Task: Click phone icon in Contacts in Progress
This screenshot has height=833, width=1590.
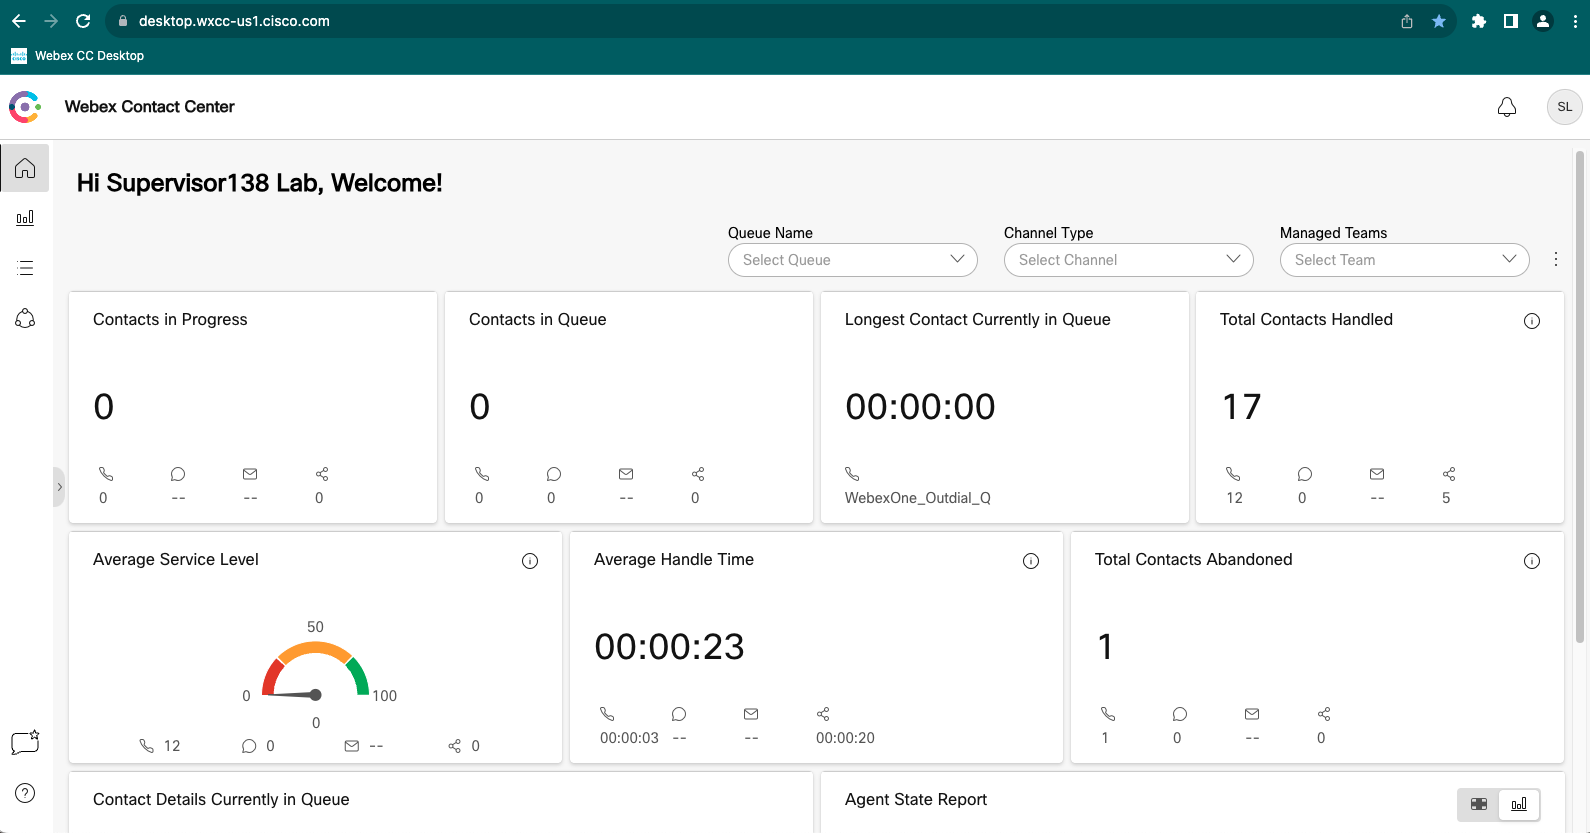Action: [106, 474]
